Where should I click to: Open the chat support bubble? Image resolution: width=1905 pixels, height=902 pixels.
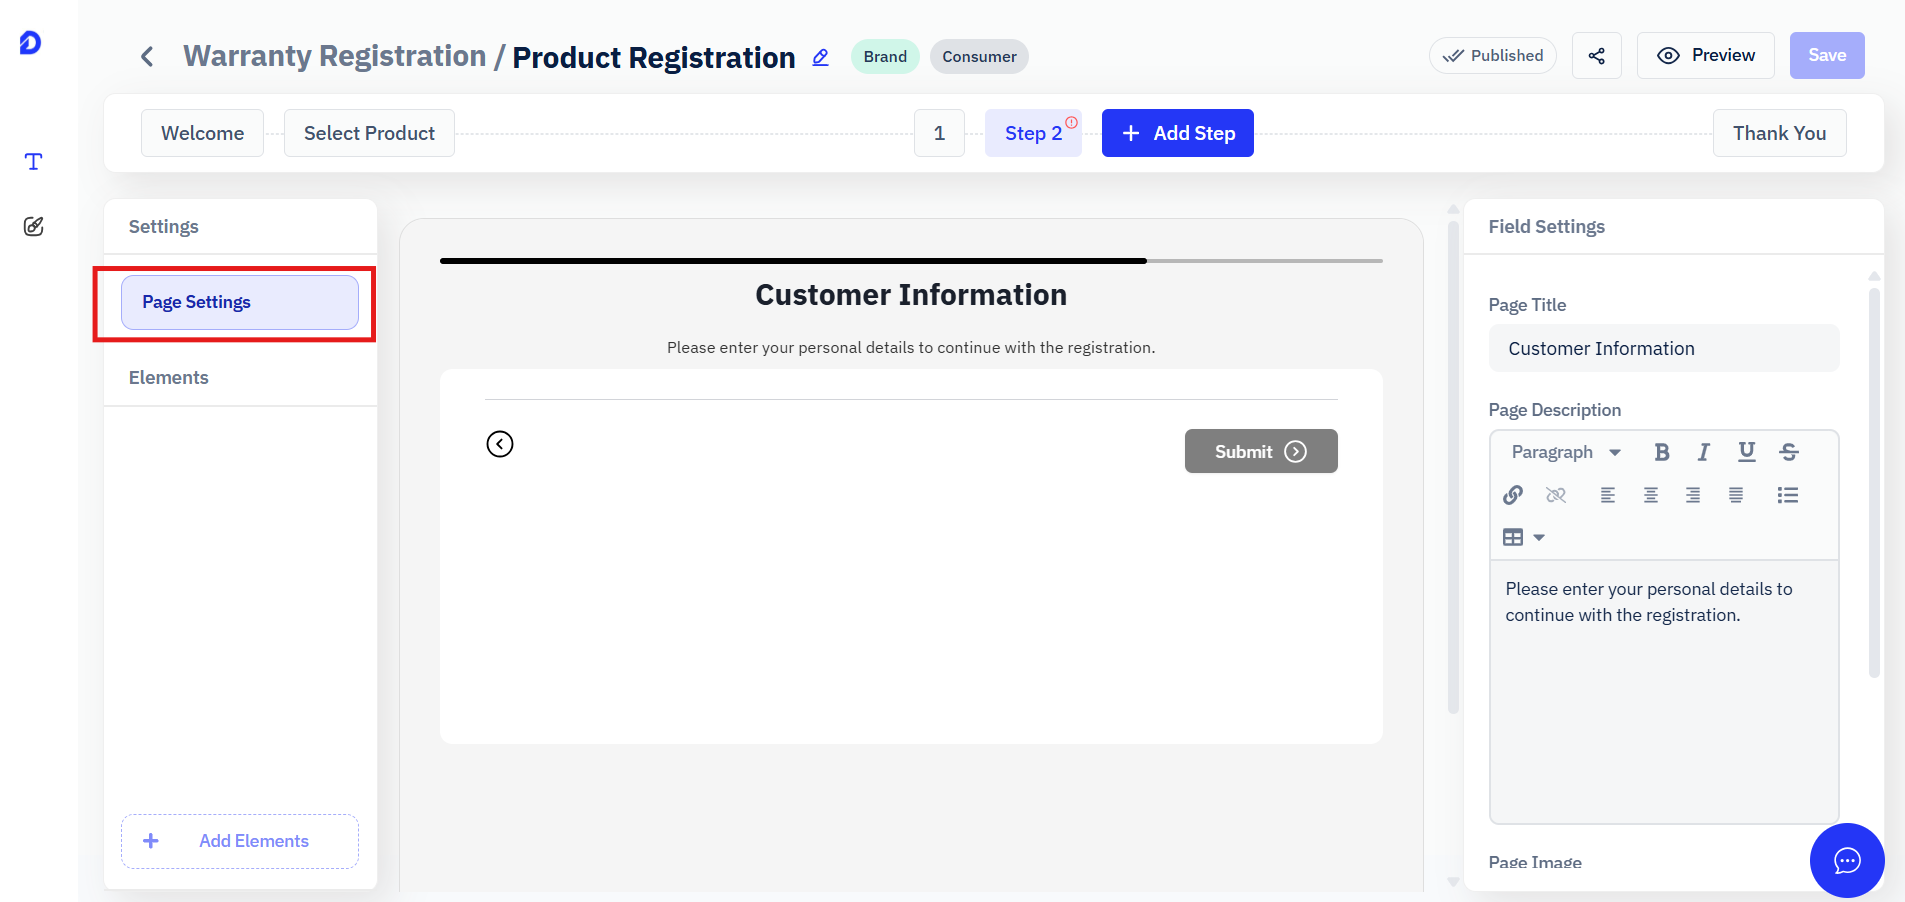(x=1847, y=860)
